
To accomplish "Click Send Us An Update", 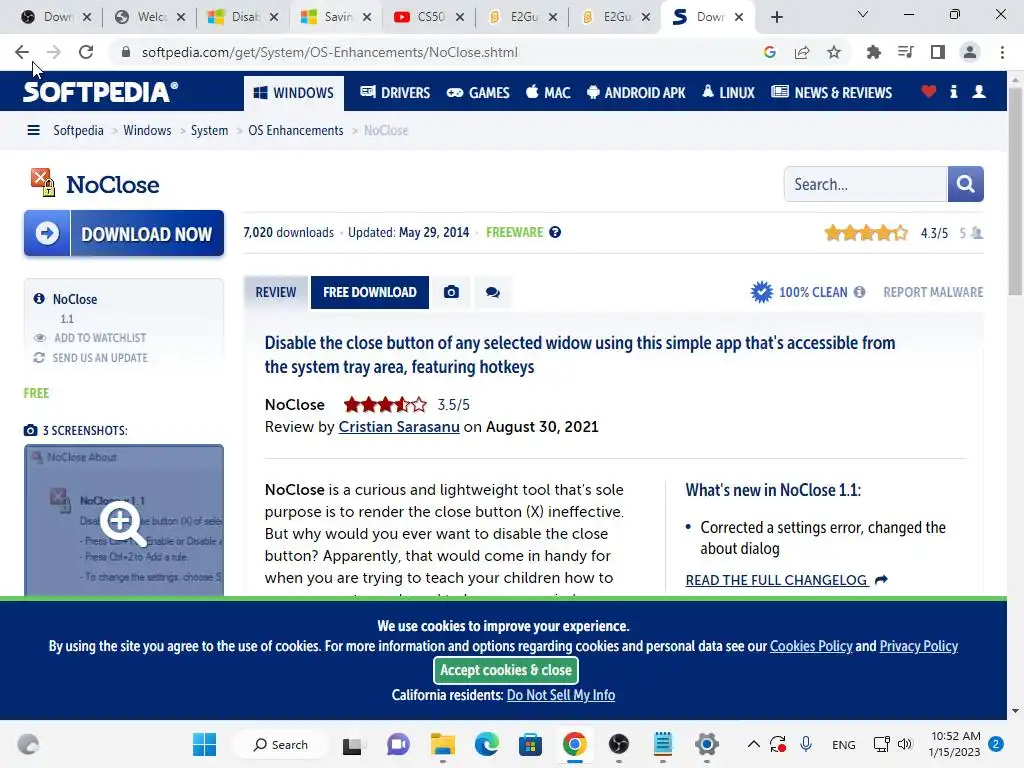I will point(100,358).
